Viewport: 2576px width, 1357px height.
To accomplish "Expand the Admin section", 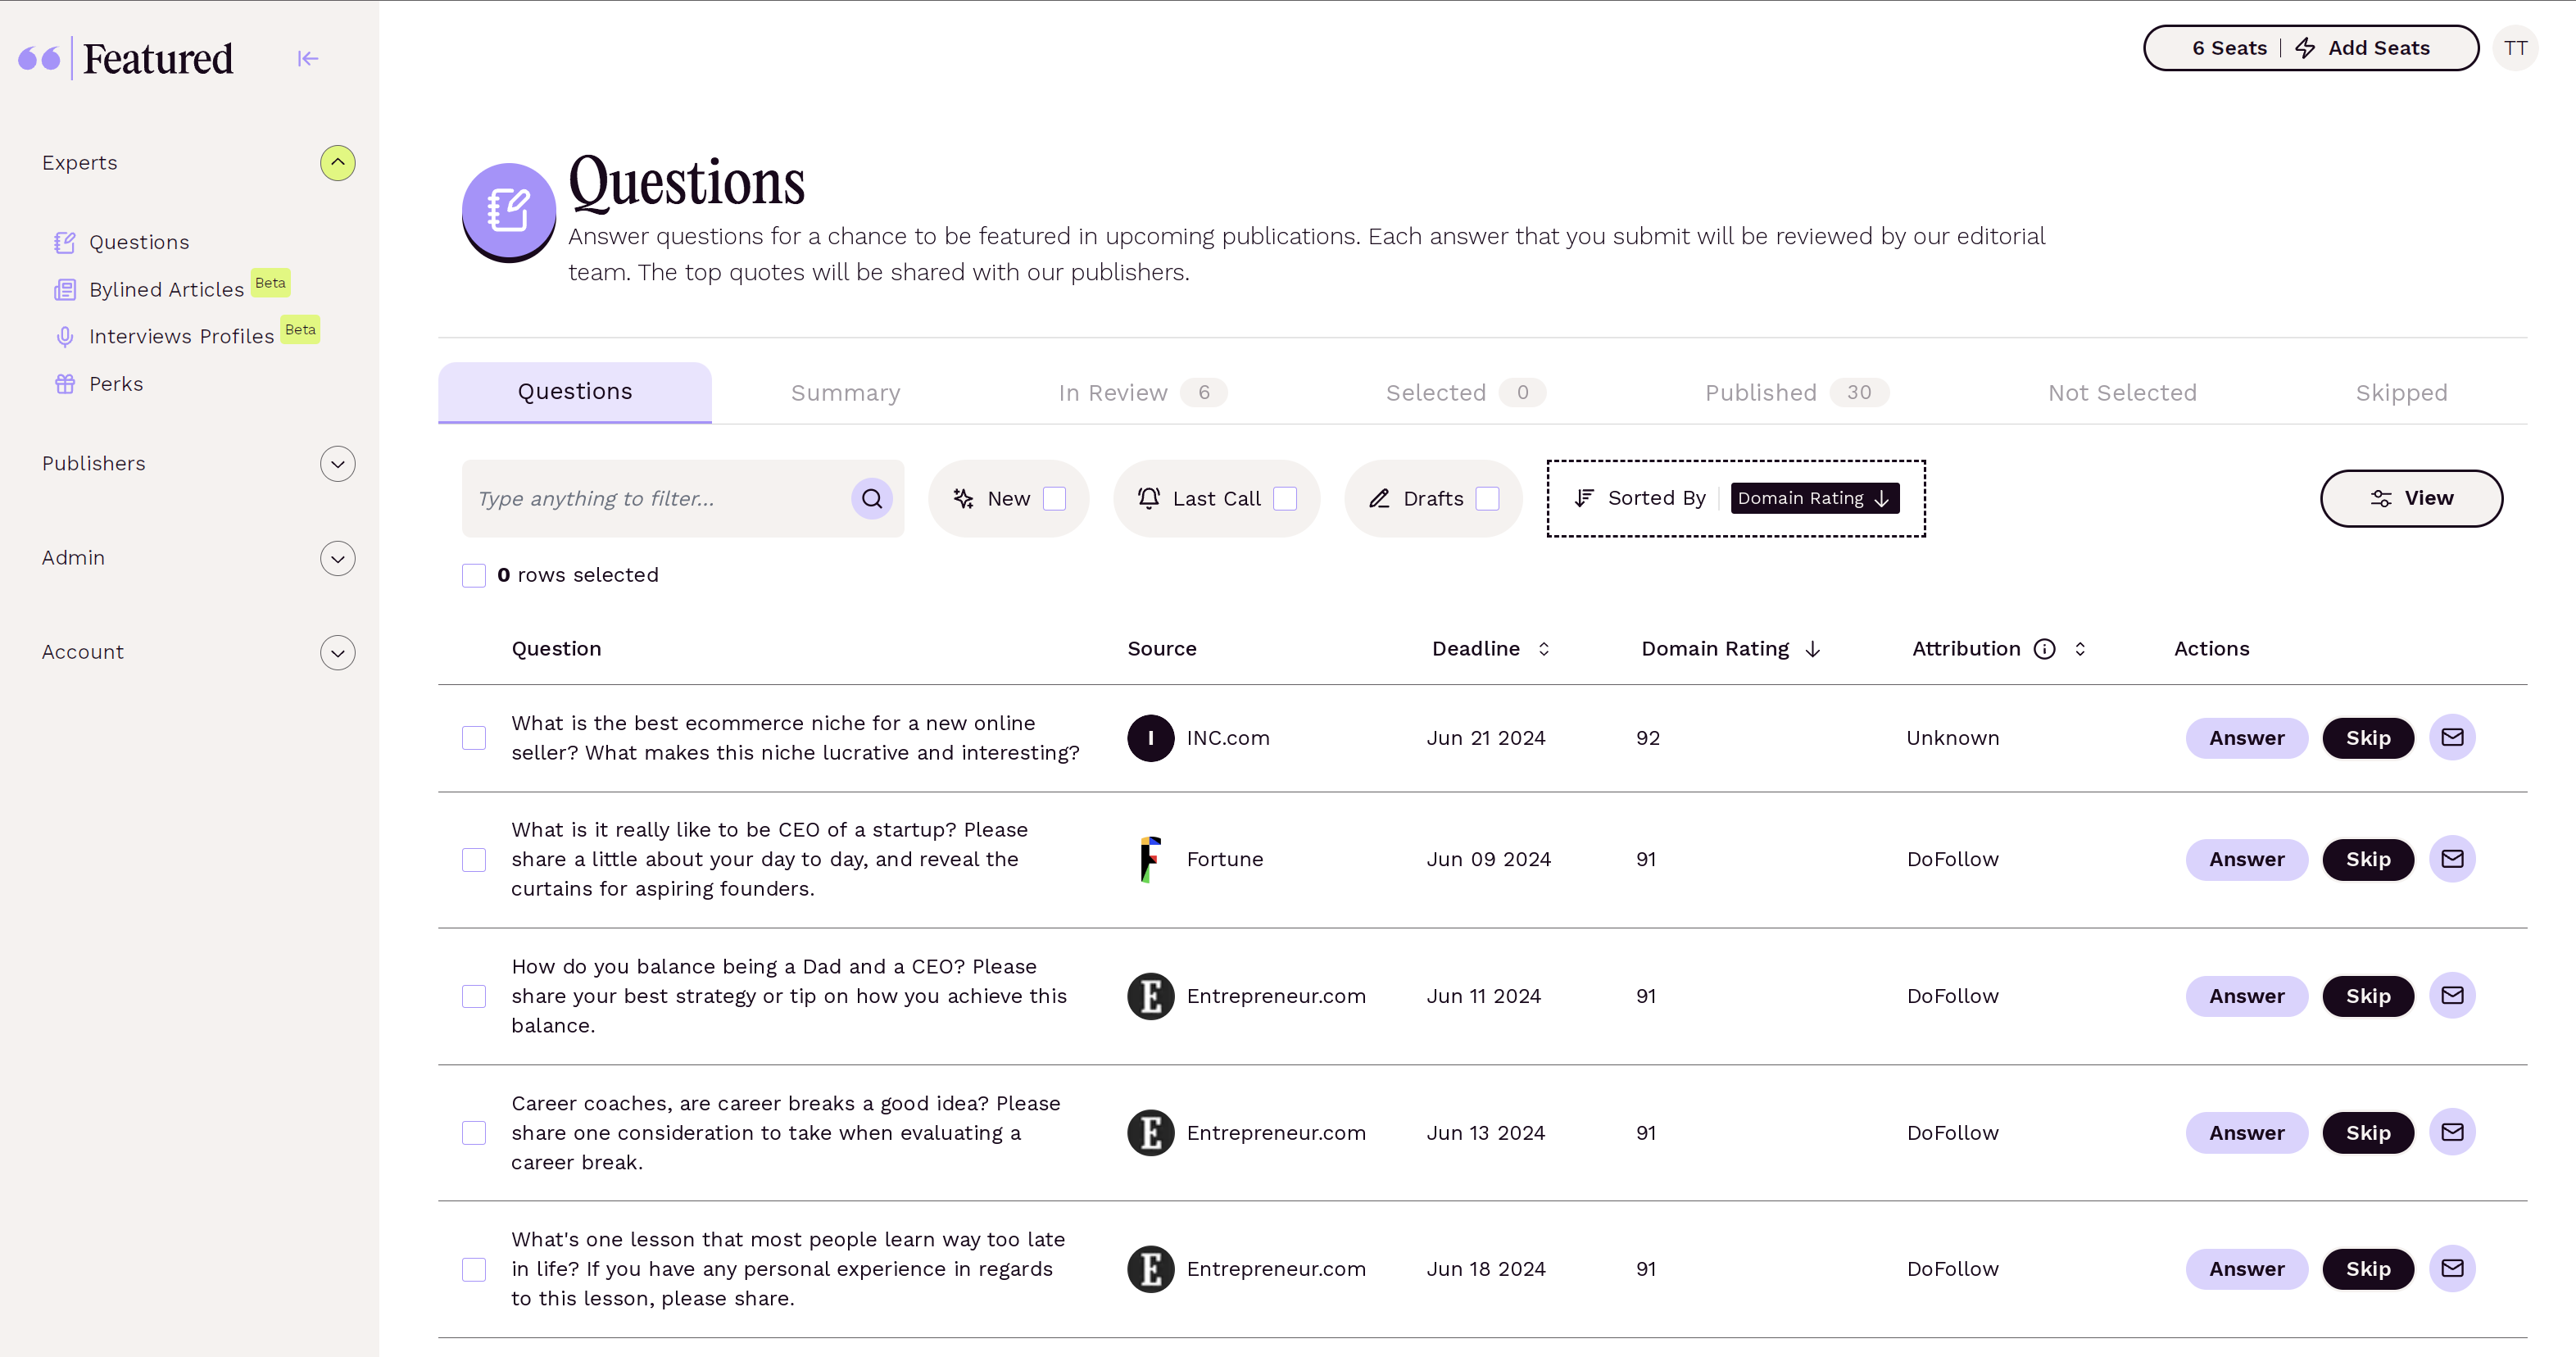I will pos(338,558).
